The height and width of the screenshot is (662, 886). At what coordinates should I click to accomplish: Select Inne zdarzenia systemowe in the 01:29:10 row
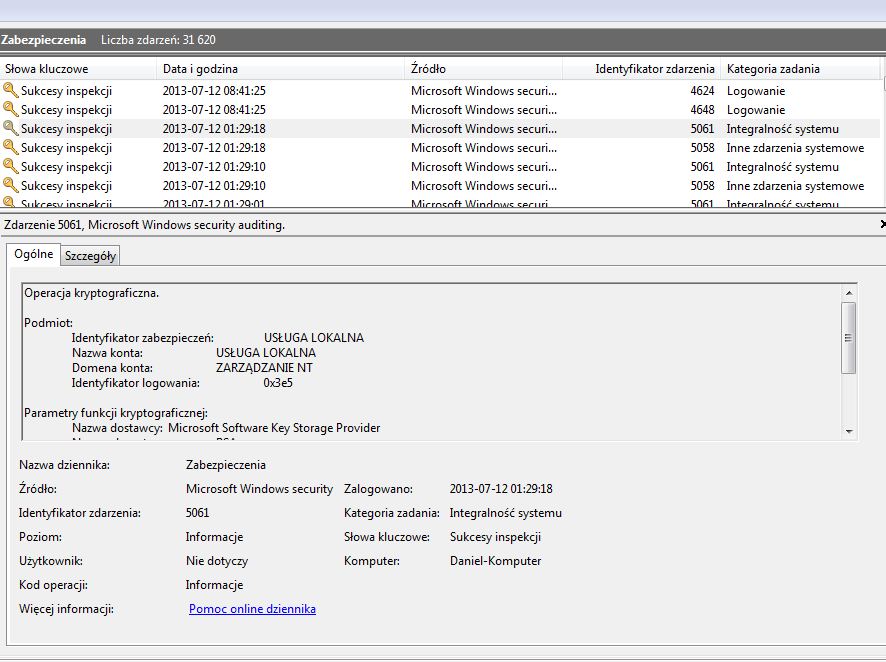[795, 186]
